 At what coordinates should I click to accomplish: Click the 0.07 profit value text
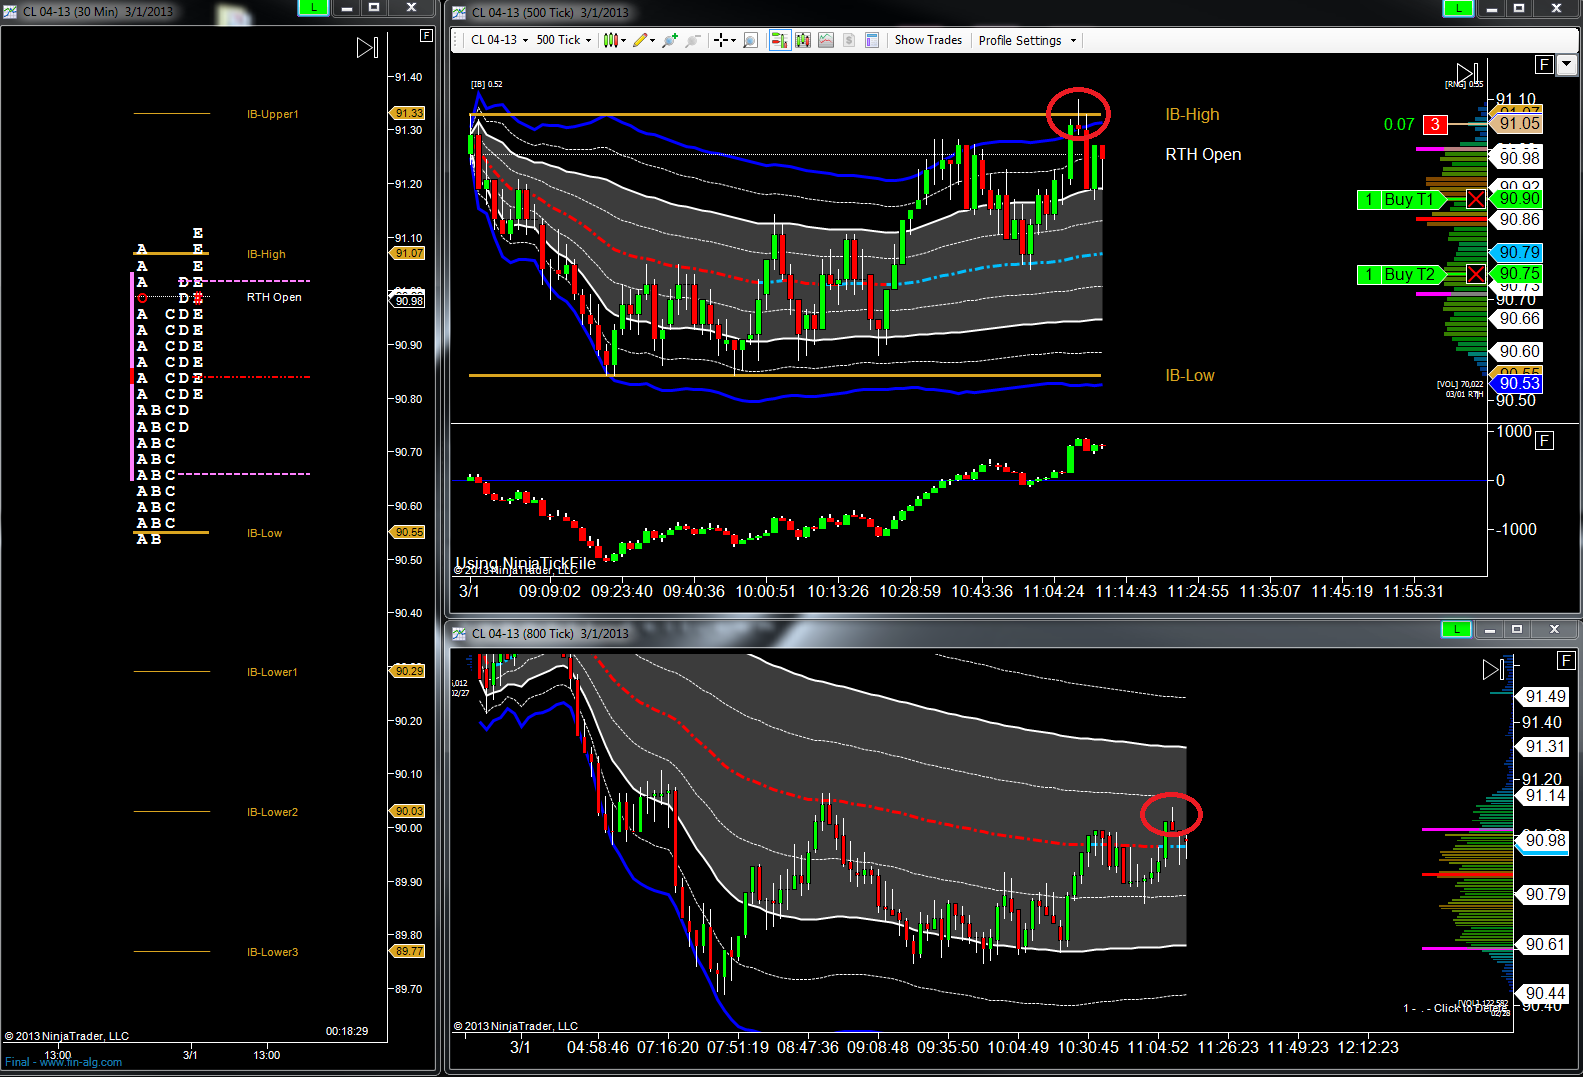1399,124
